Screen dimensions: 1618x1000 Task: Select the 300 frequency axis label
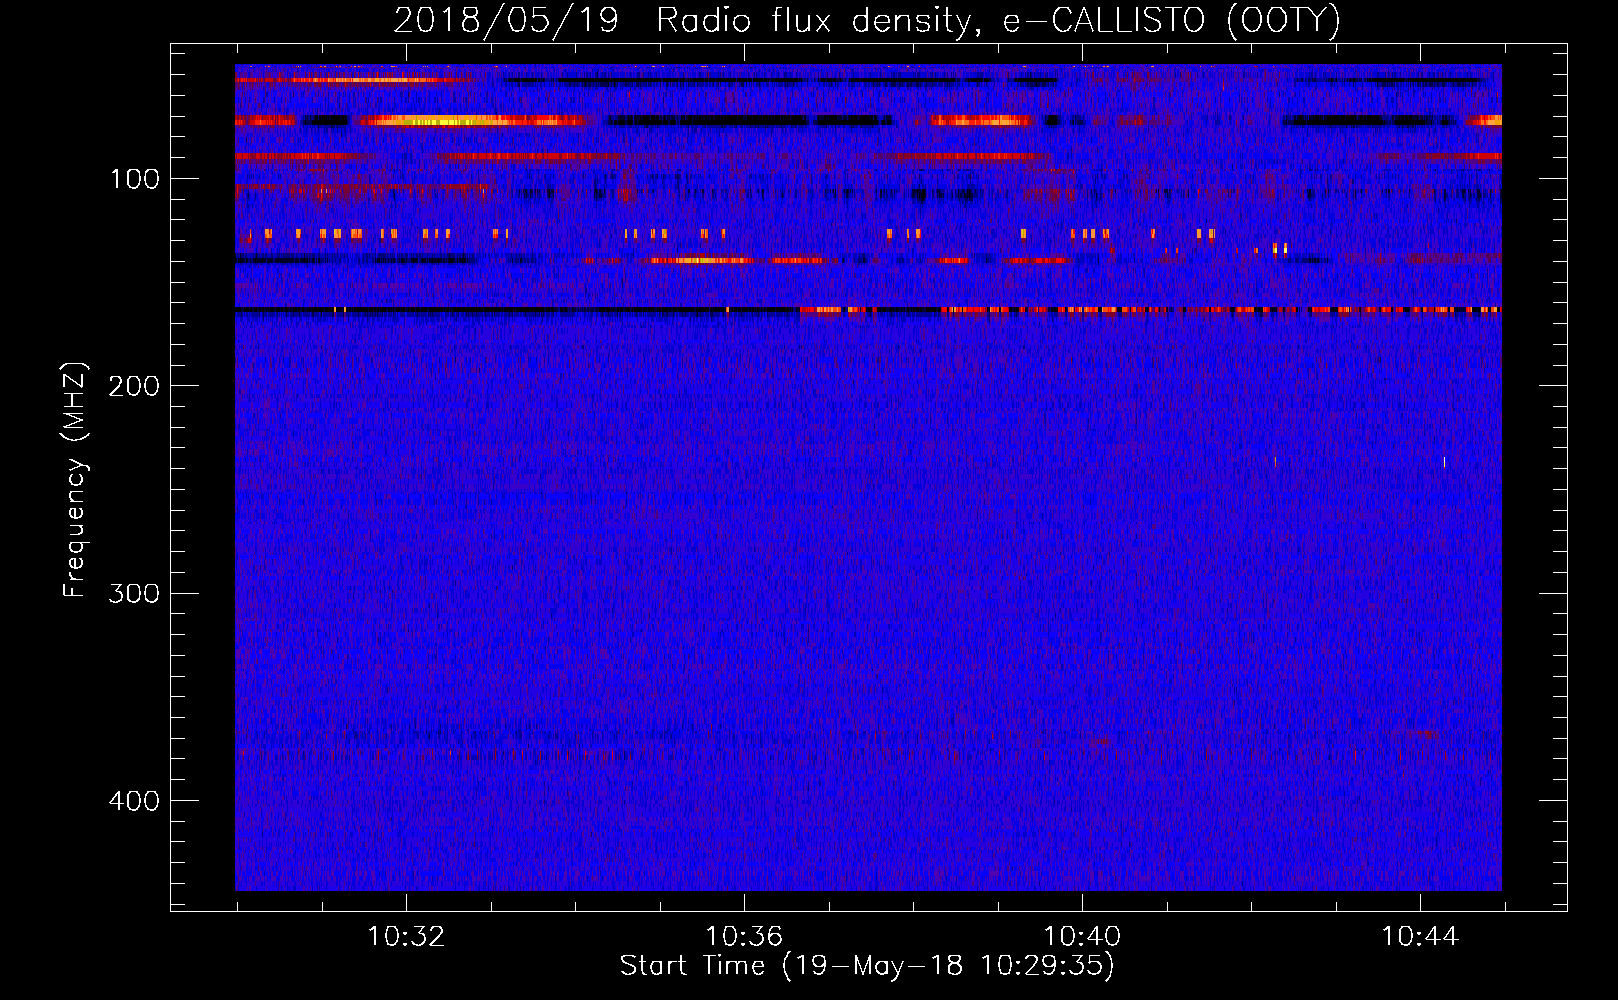point(134,594)
